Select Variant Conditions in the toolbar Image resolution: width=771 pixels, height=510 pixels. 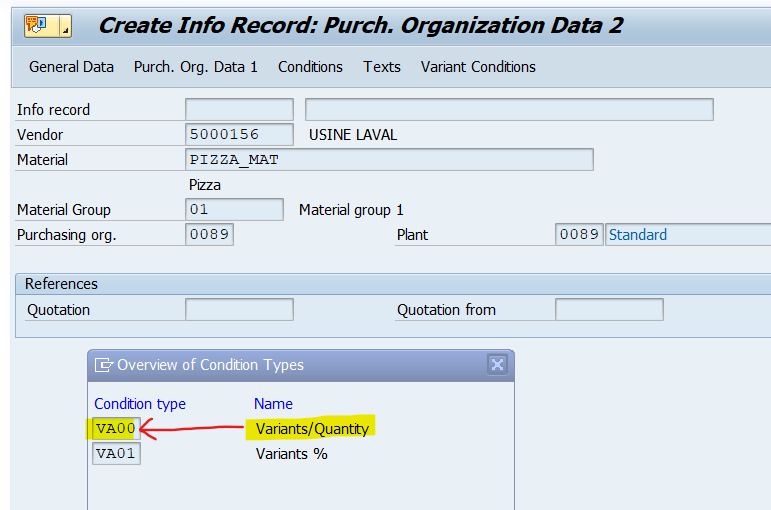click(x=478, y=67)
